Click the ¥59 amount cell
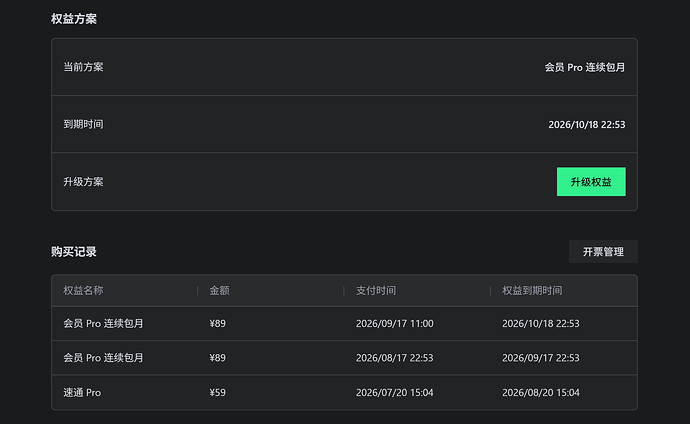Screen dimensions: 690x424 (x=217, y=392)
